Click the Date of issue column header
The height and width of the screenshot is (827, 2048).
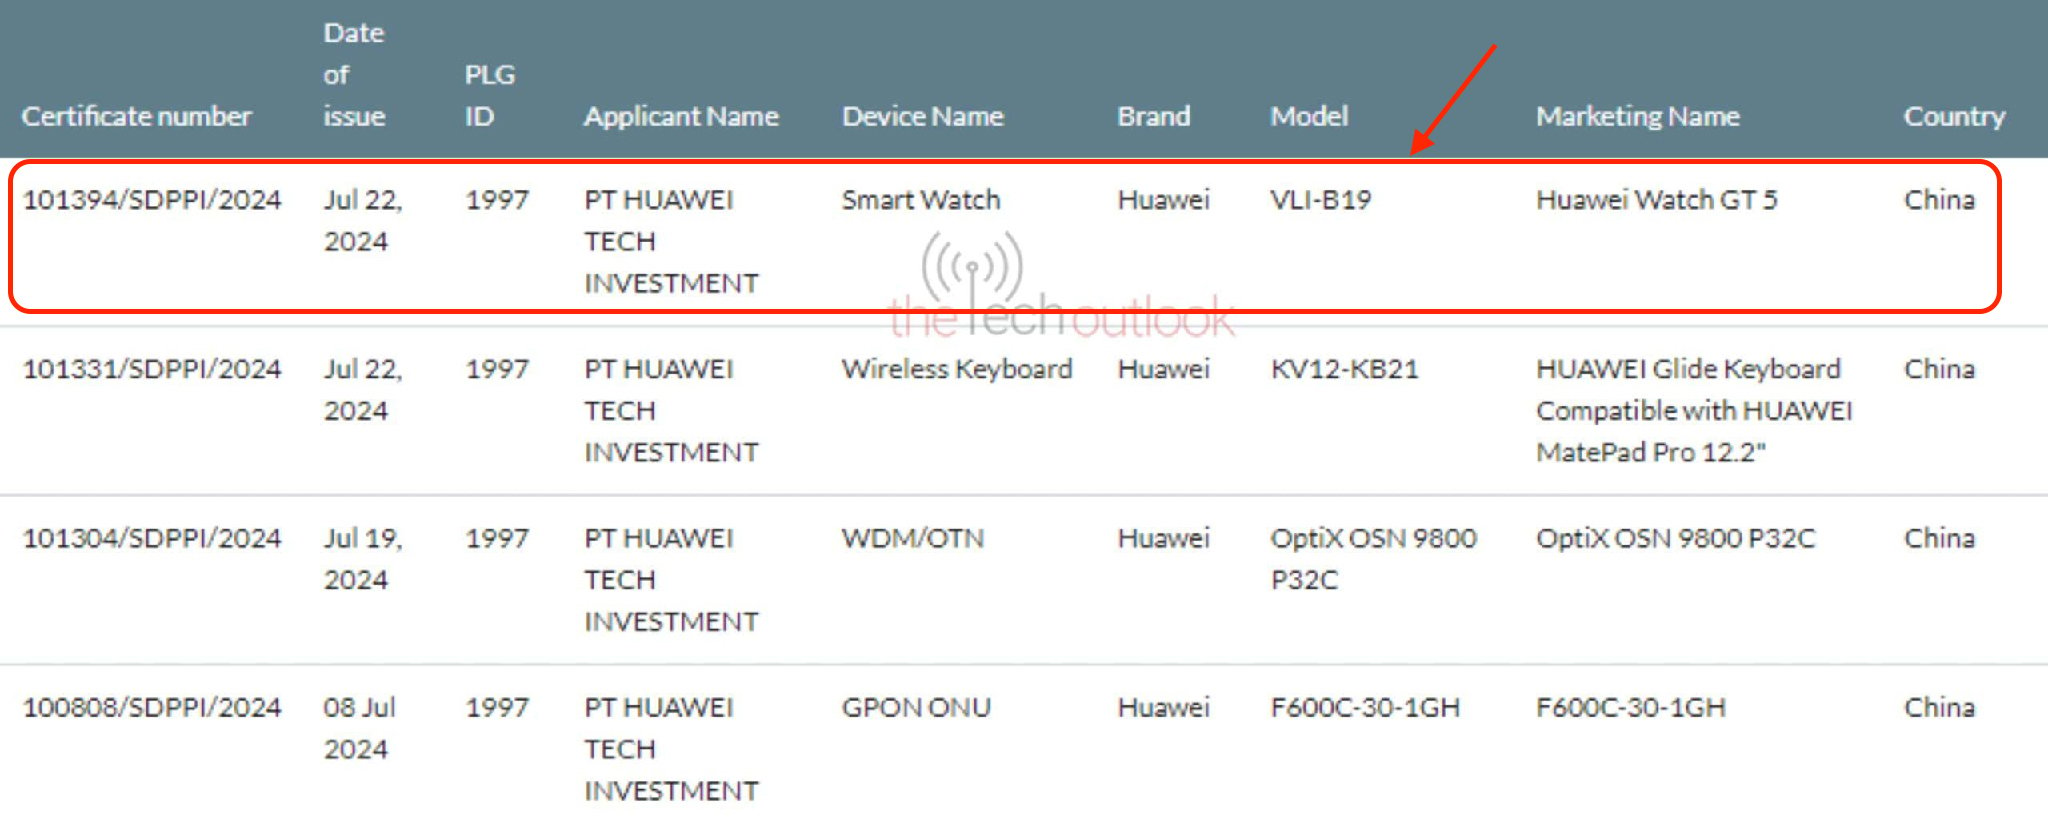354,74
